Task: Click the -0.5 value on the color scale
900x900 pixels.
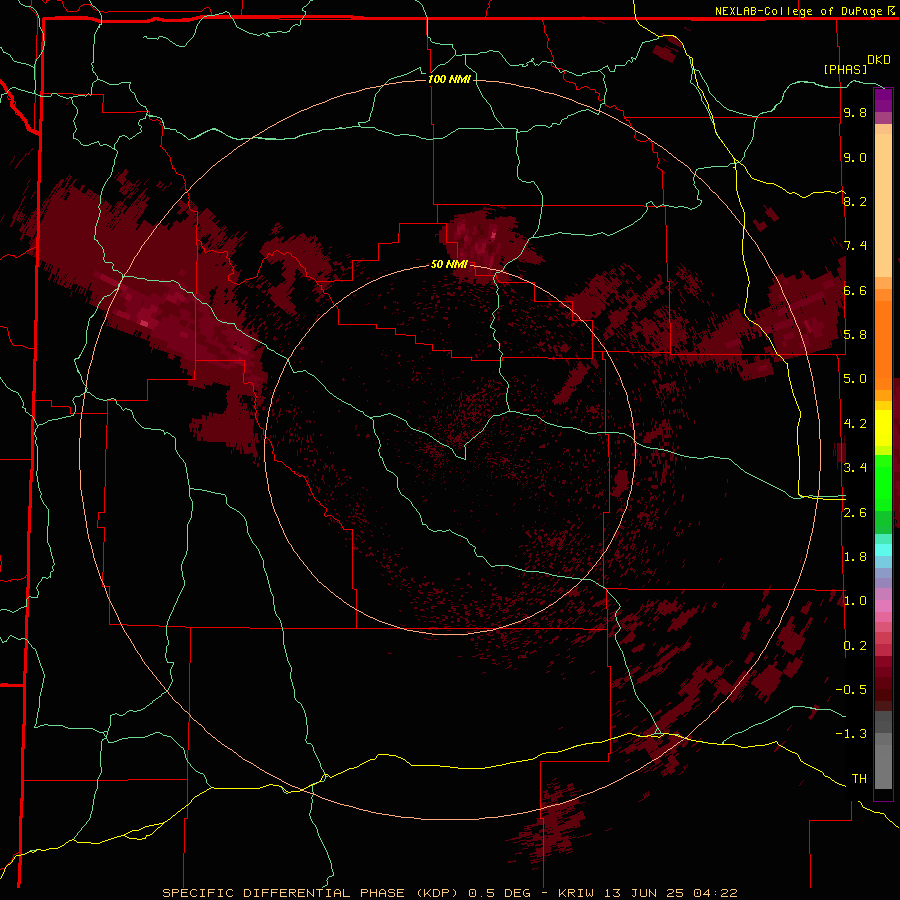Action: coord(851,690)
